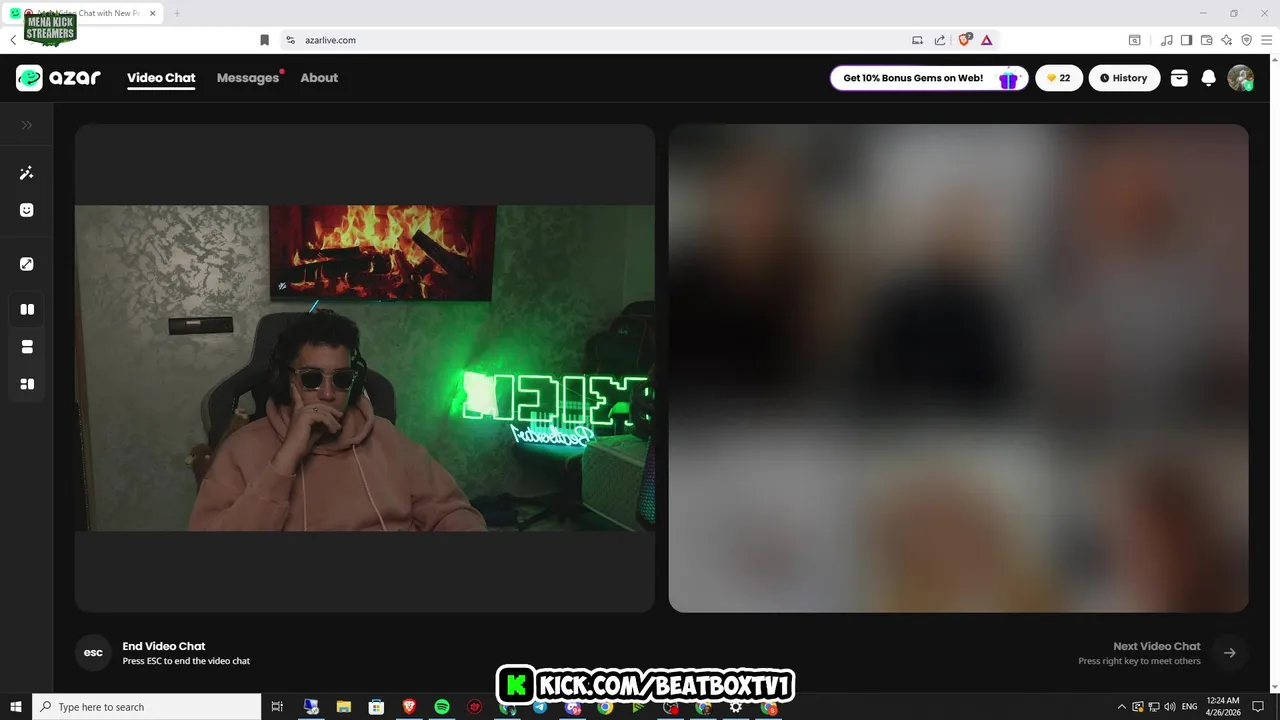Open the inventory box icon
The width and height of the screenshot is (1280, 720).
coord(1179,78)
